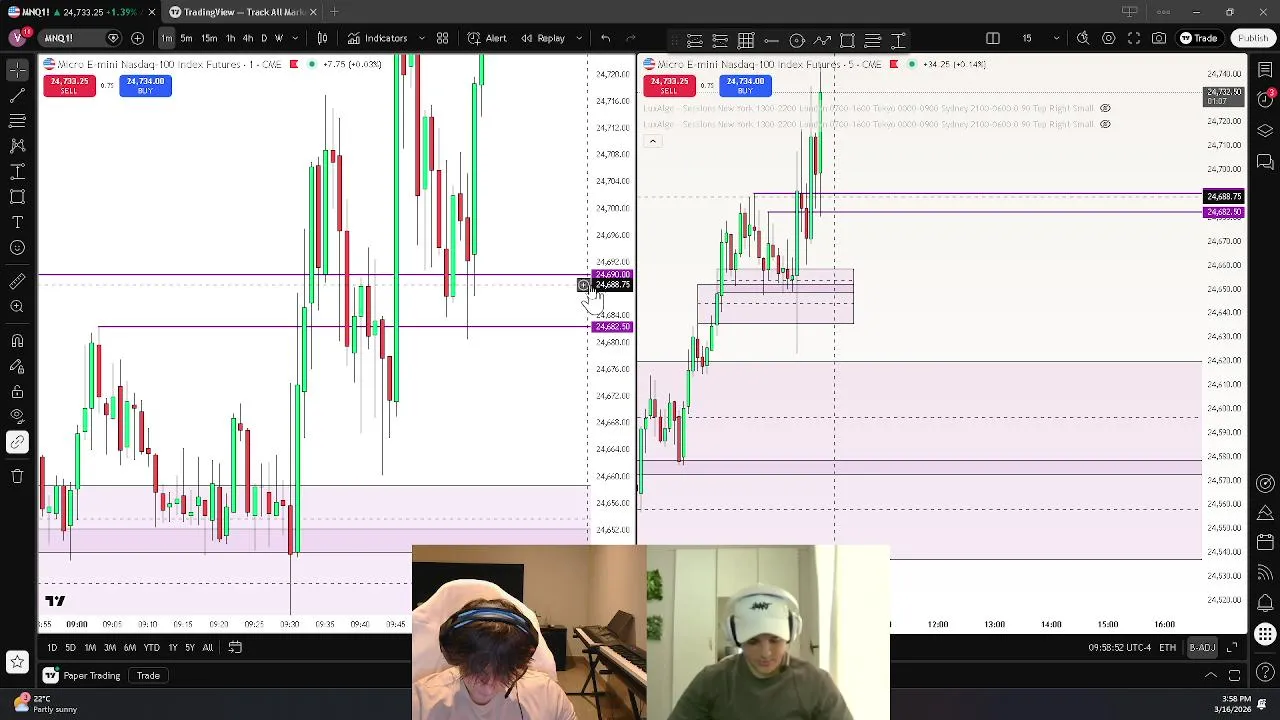This screenshot has height=720, width=1280.
Task: Select the text annotation tool
Action: [x=17, y=222]
